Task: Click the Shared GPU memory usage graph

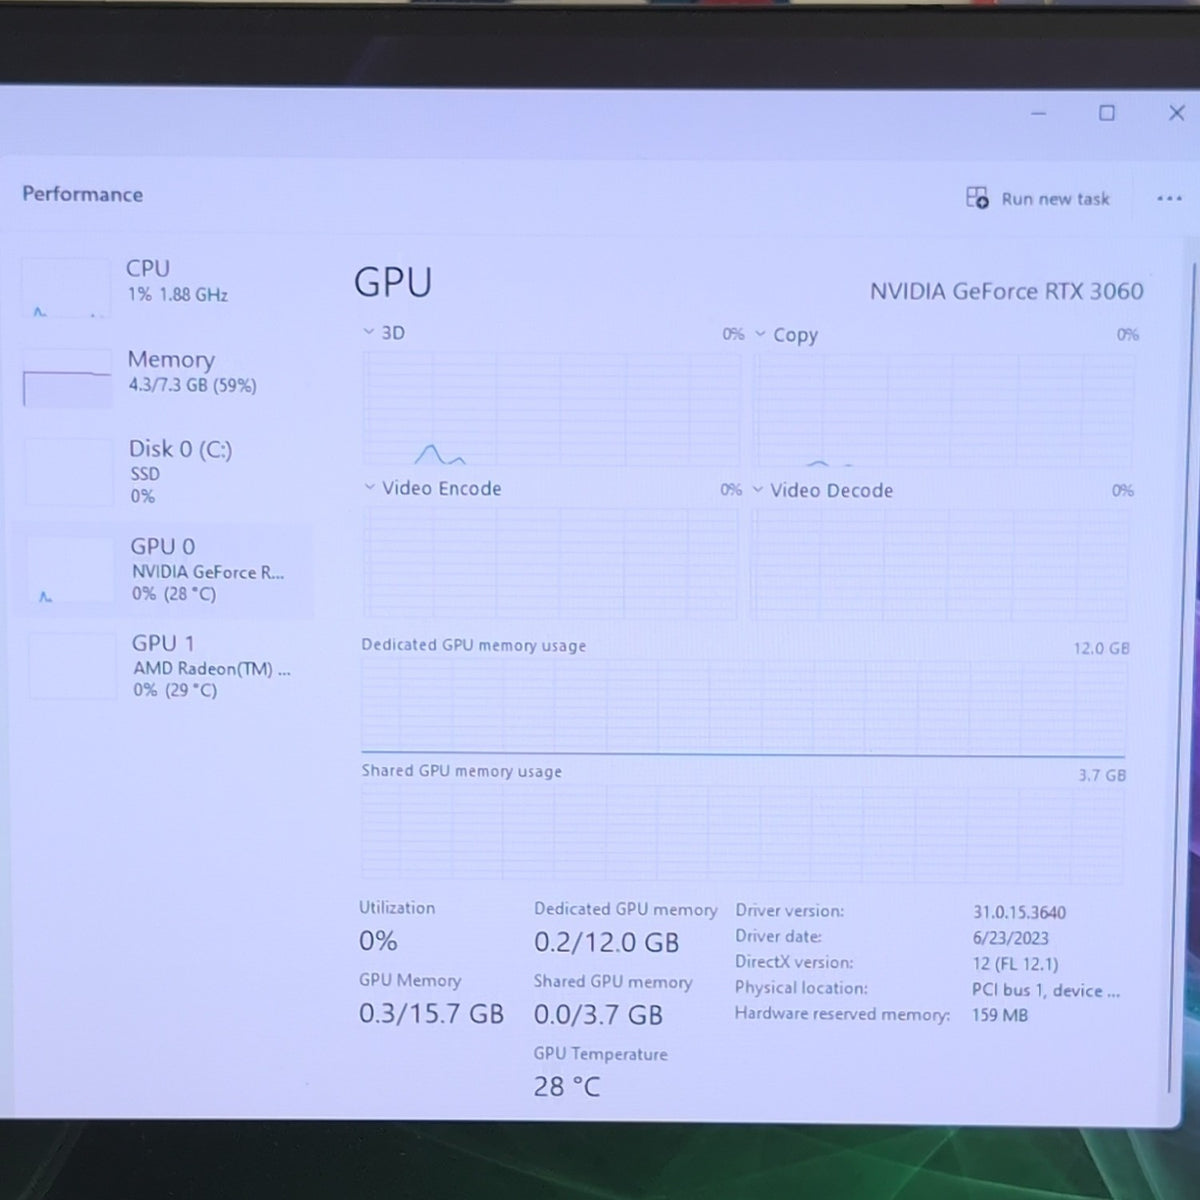Action: click(x=742, y=833)
